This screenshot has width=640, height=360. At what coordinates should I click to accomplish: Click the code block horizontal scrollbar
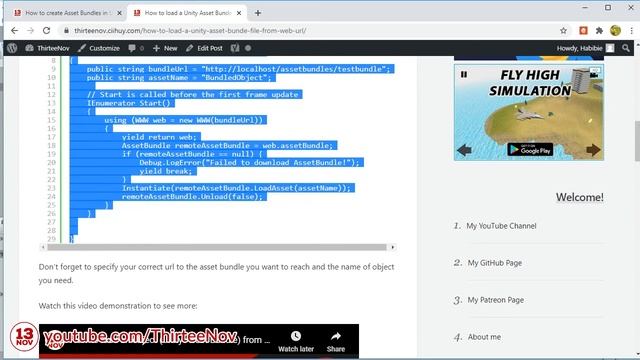[x=217, y=247]
